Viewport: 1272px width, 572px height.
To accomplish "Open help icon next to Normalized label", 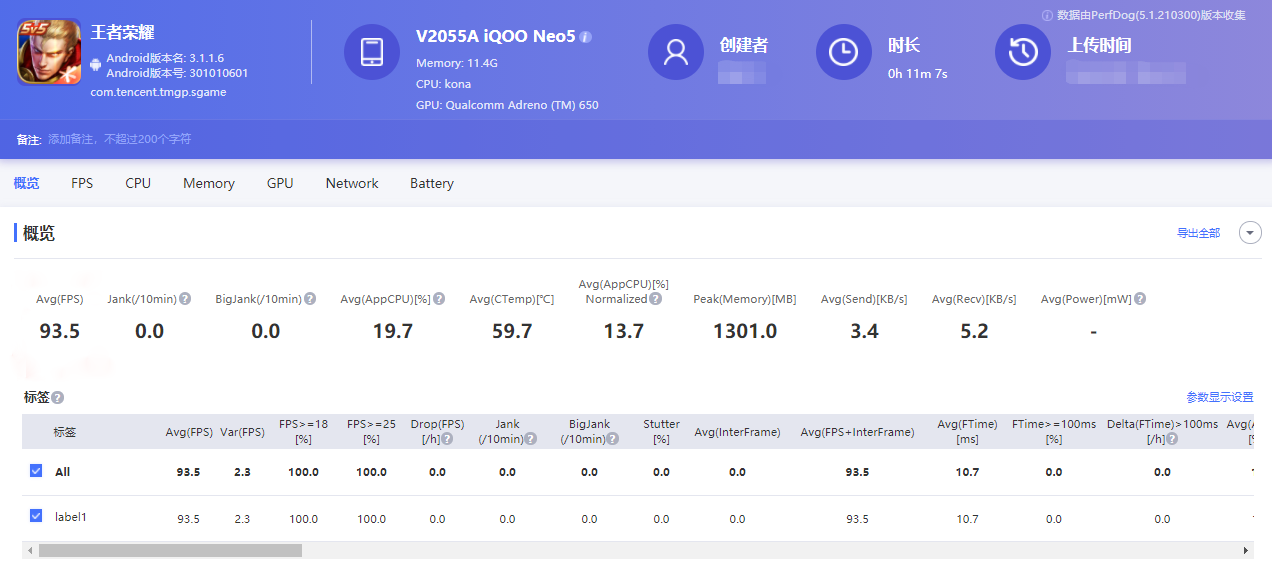I will [655, 299].
